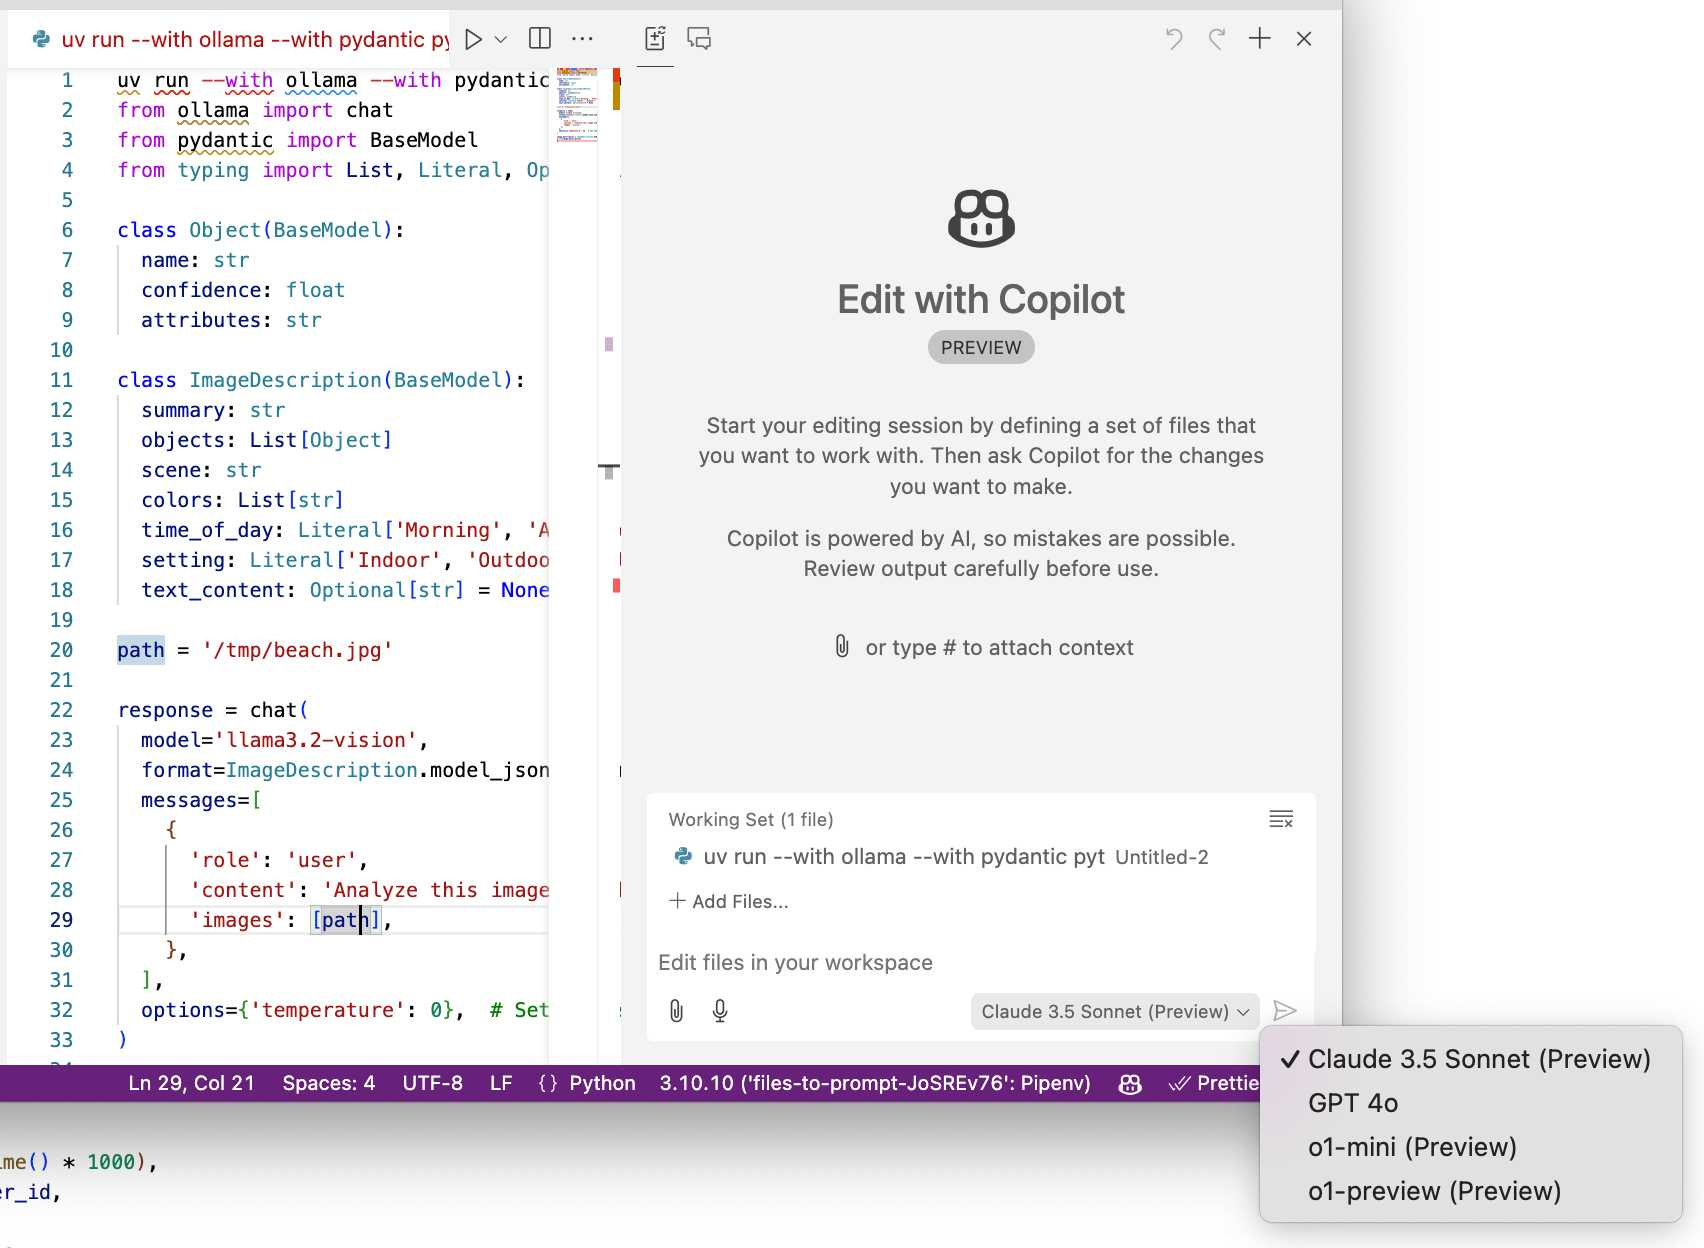Start a new edit session with plus
1704x1248 pixels.
1260,39
